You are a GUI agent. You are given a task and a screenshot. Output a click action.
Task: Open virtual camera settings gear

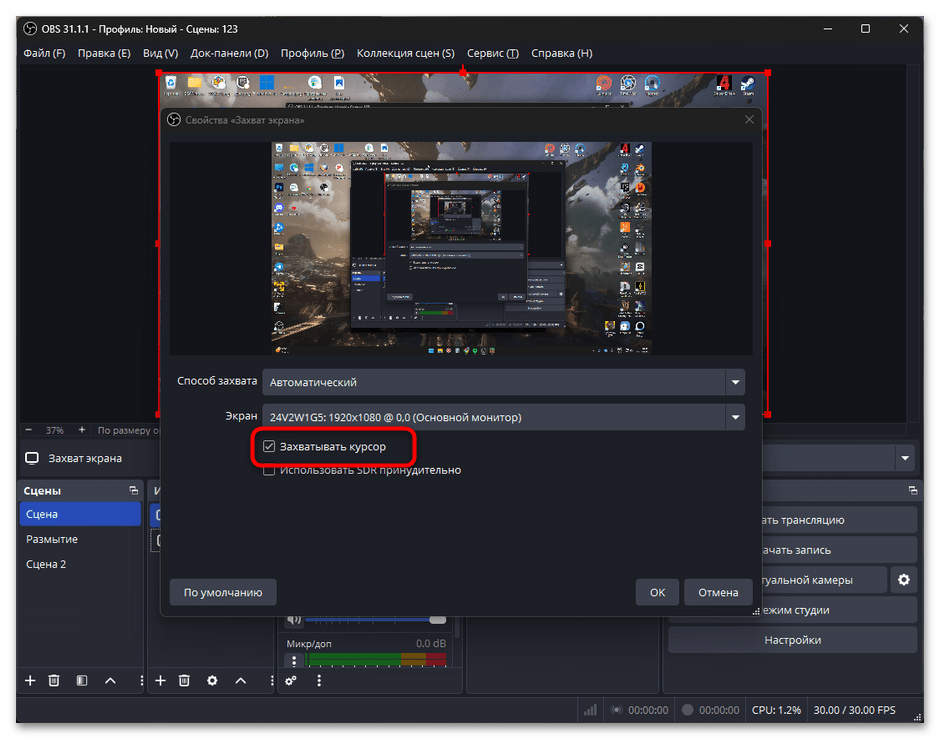[x=903, y=580]
